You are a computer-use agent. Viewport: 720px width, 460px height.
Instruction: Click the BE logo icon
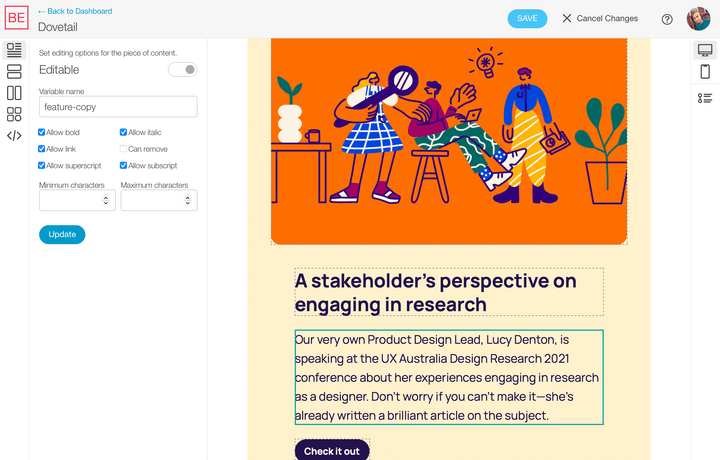click(x=15, y=18)
